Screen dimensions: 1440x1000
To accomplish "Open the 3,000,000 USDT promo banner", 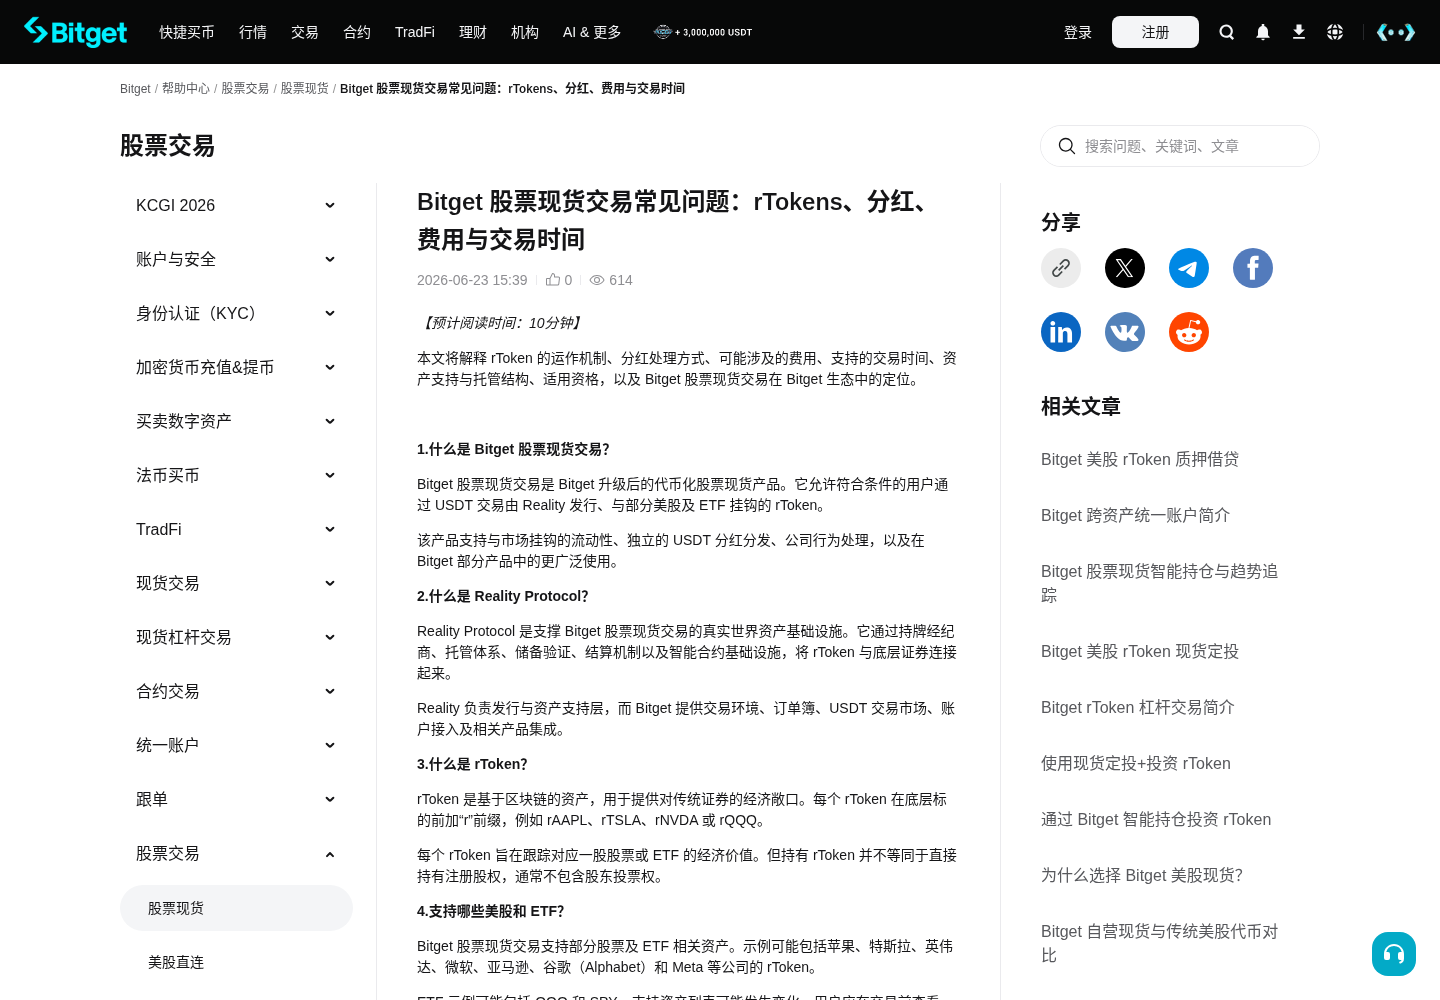I will 703,32.
